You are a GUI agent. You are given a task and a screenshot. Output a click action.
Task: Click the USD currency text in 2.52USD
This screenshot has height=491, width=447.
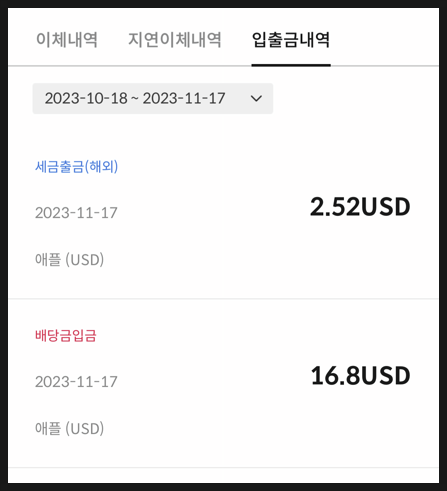pyautogui.click(x=385, y=207)
